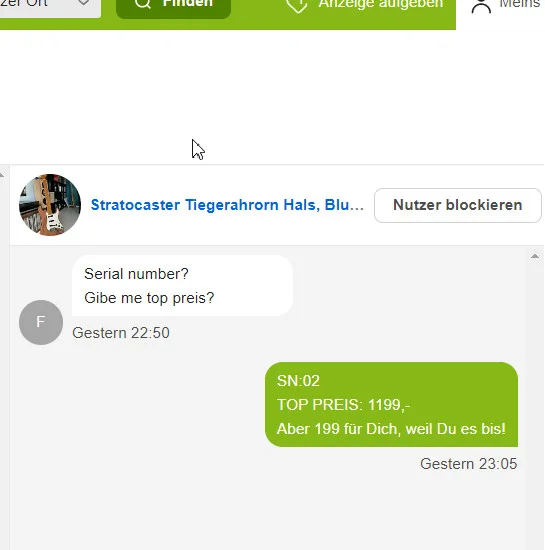The image size is (545, 550).
Task: Click the gray 'F' user avatar
Action: (41, 322)
